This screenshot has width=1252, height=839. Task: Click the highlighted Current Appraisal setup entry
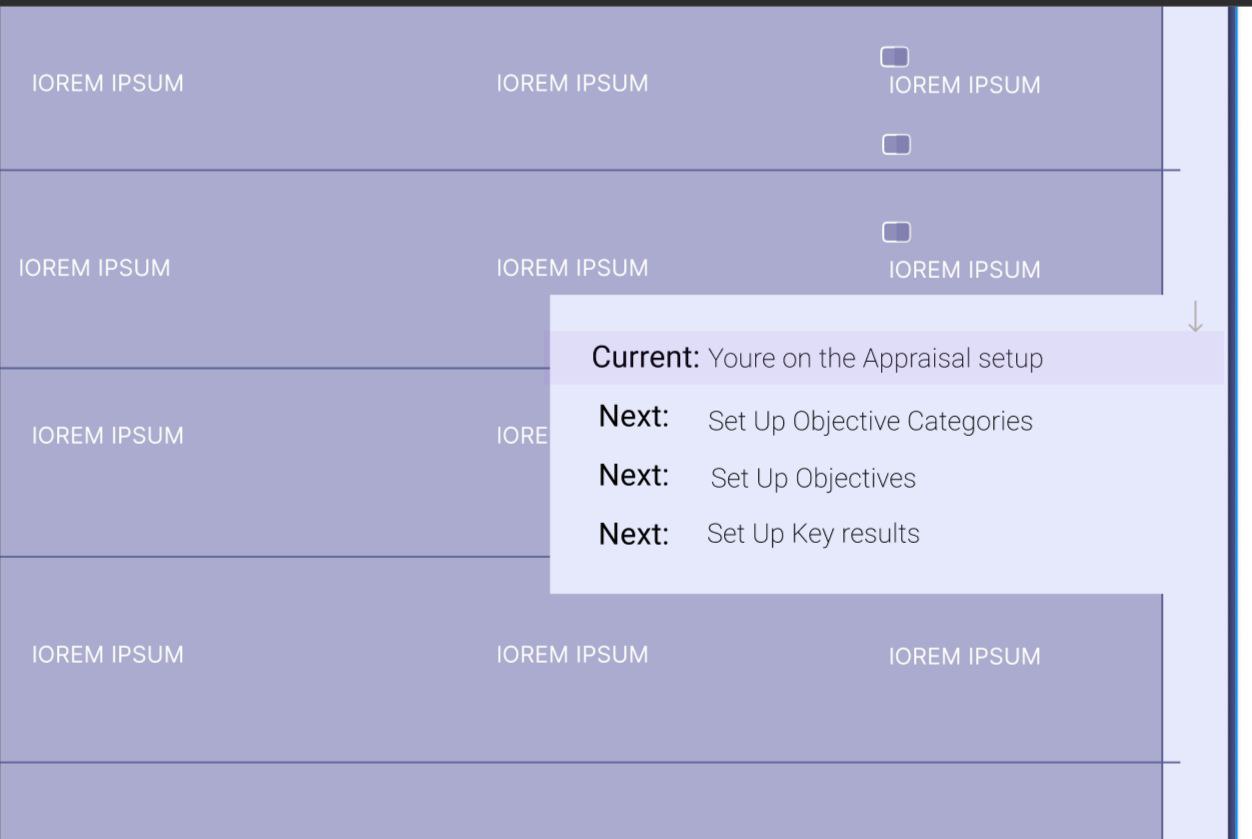818,357
